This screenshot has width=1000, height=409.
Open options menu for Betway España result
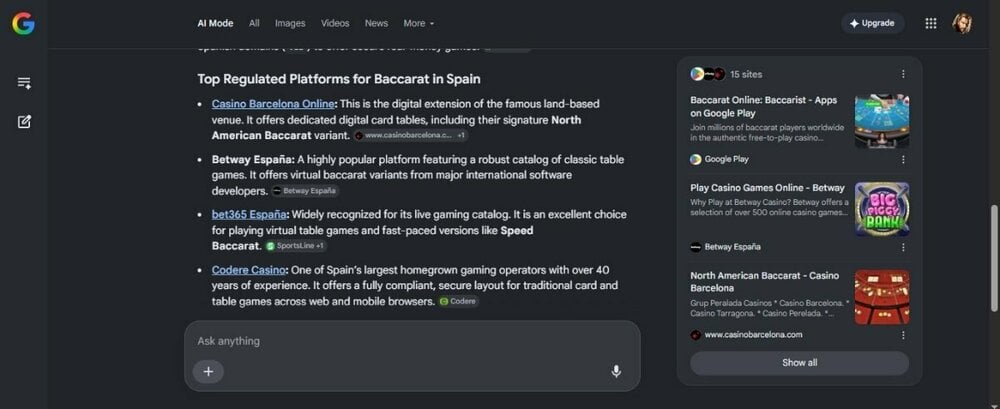[x=903, y=247]
